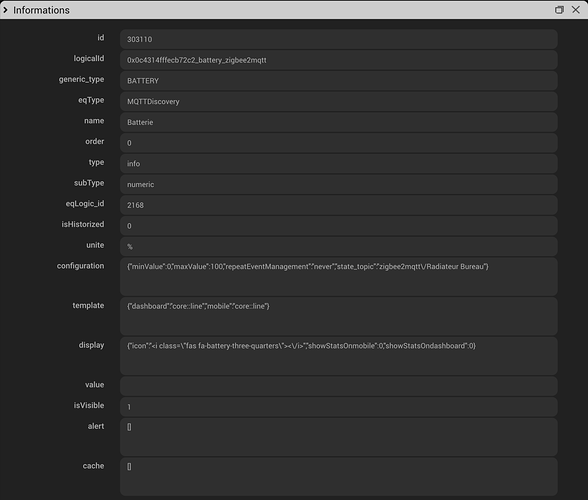Click the isHistorized value field
Image resolution: width=588 pixels, height=500 pixels.
(339, 226)
